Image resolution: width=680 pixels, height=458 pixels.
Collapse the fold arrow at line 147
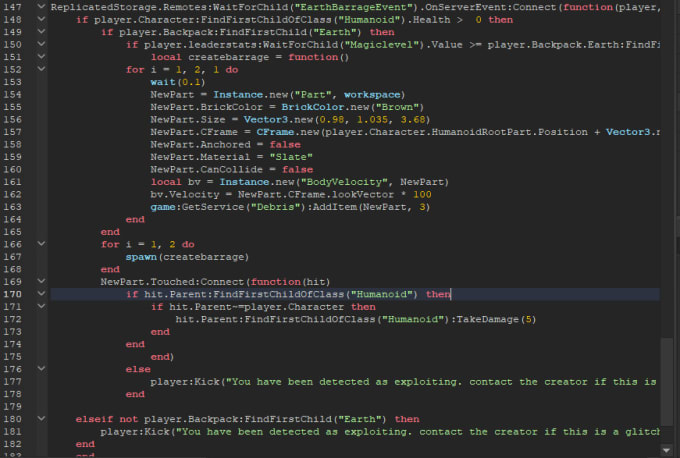click(x=41, y=7)
